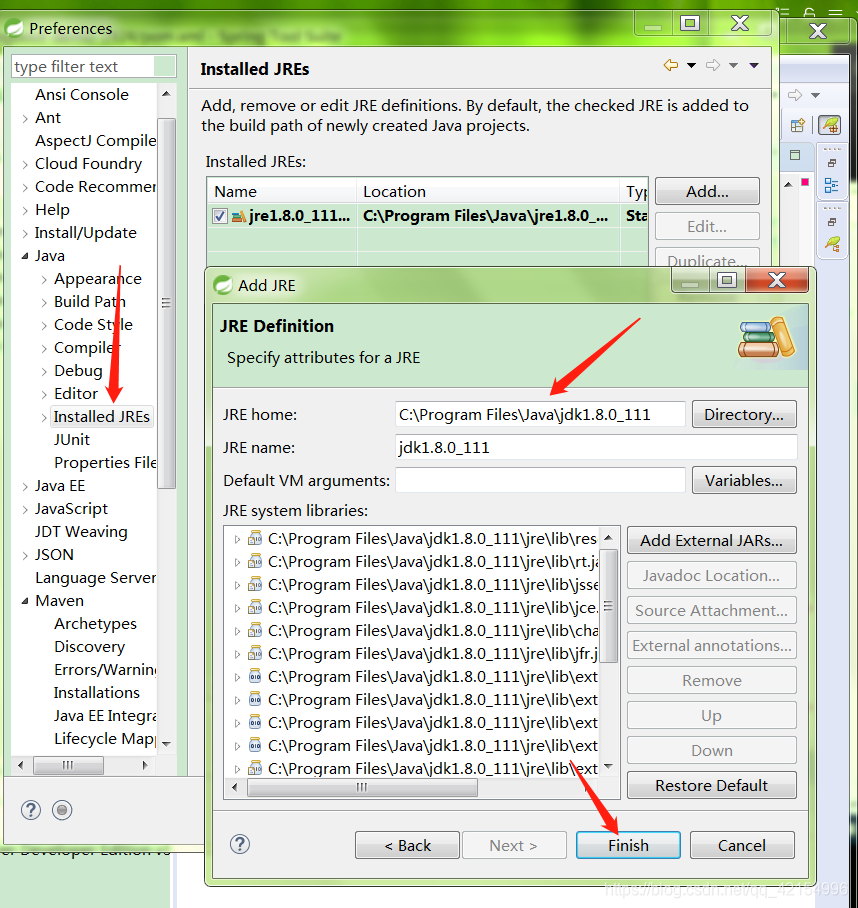Viewport: 858px width, 908px height.
Task: Open the Variables dialog for VM arguments
Action: pyautogui.click(x=744, y=480)
